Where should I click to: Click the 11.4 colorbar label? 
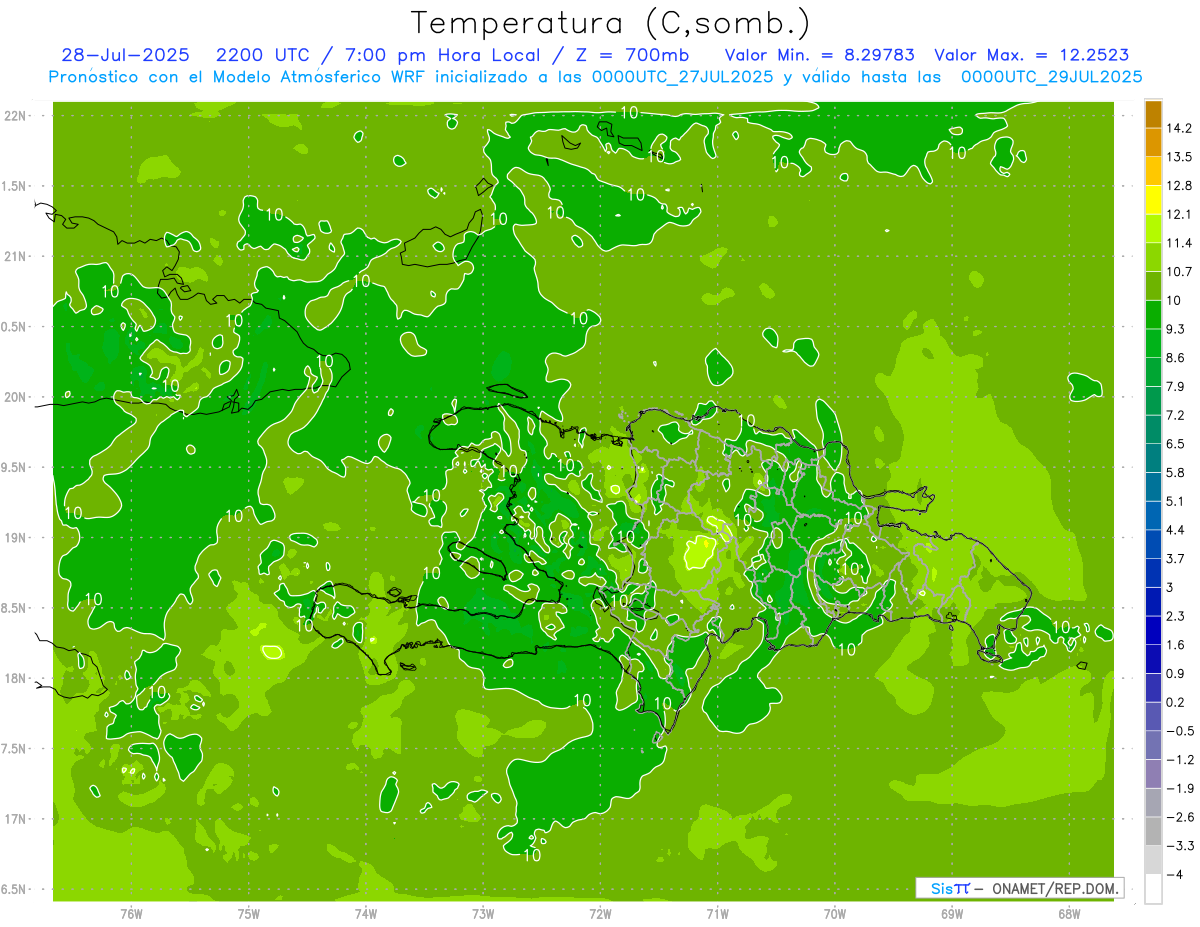pos(1178,243)
